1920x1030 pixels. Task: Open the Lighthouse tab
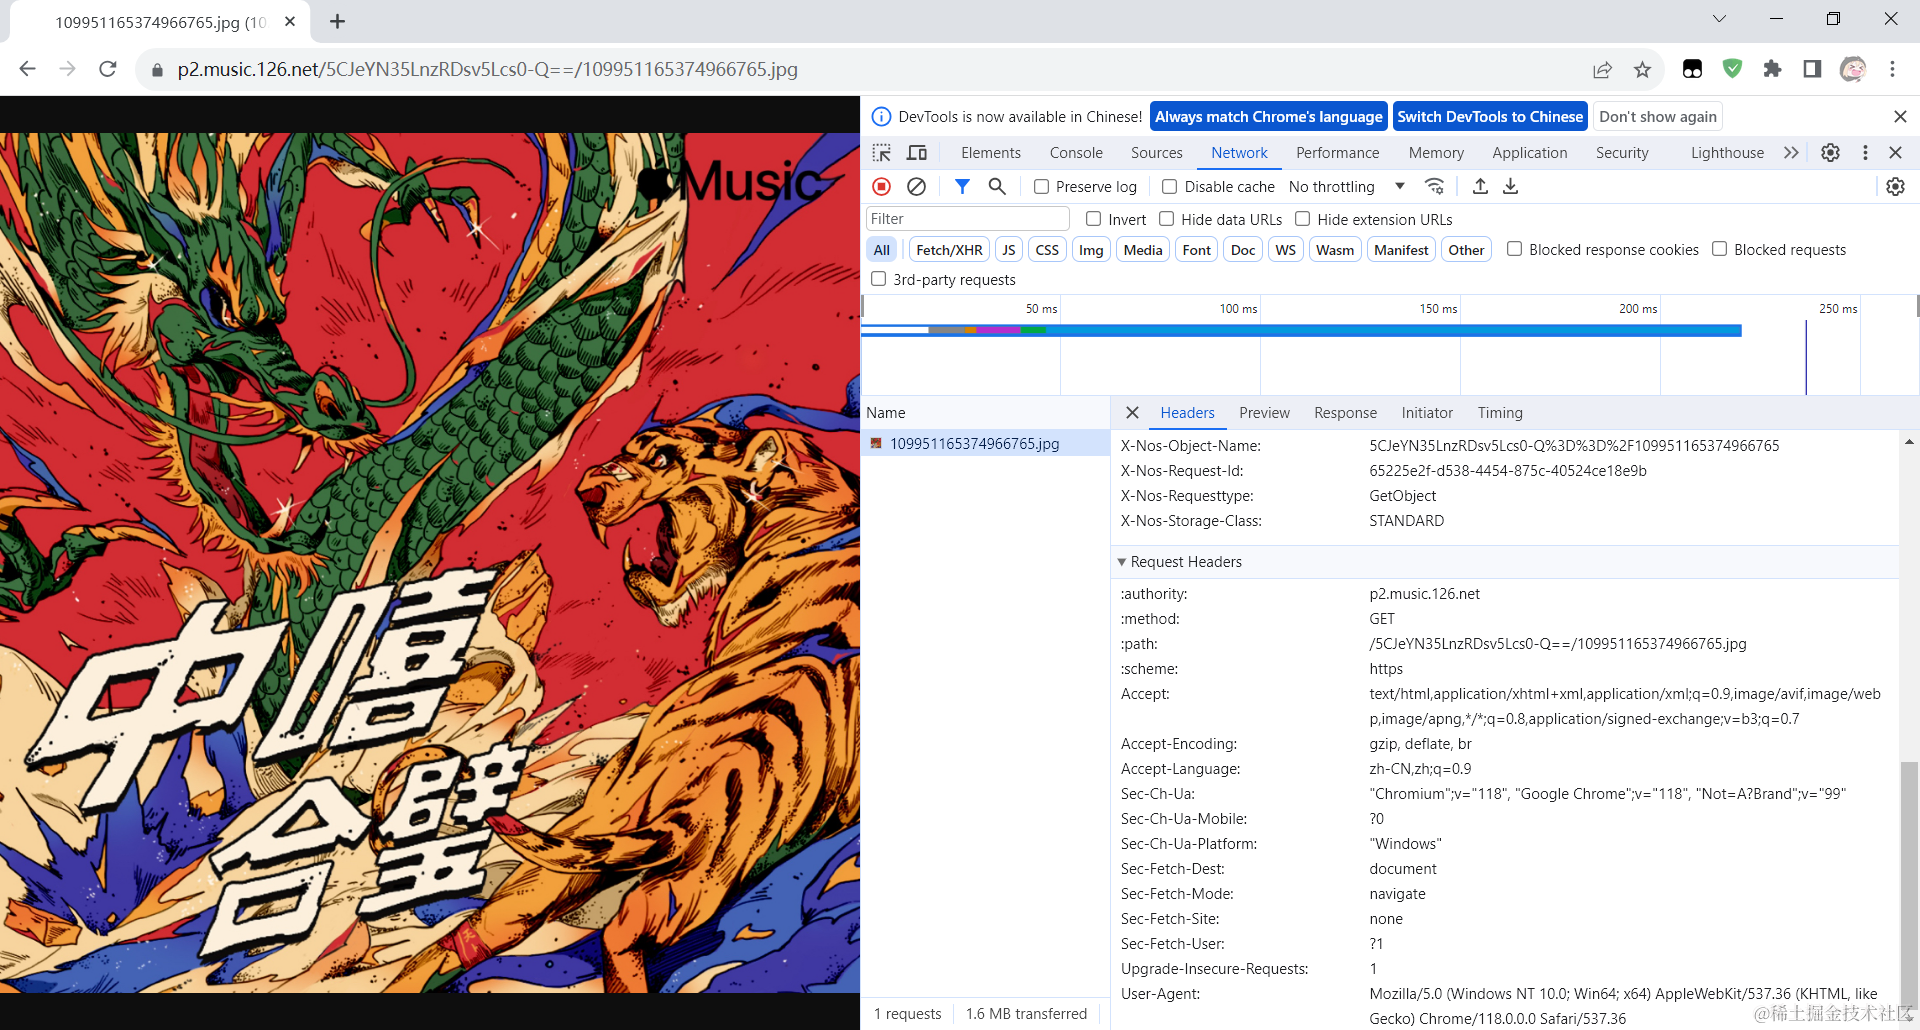[x=1727, y=153]
